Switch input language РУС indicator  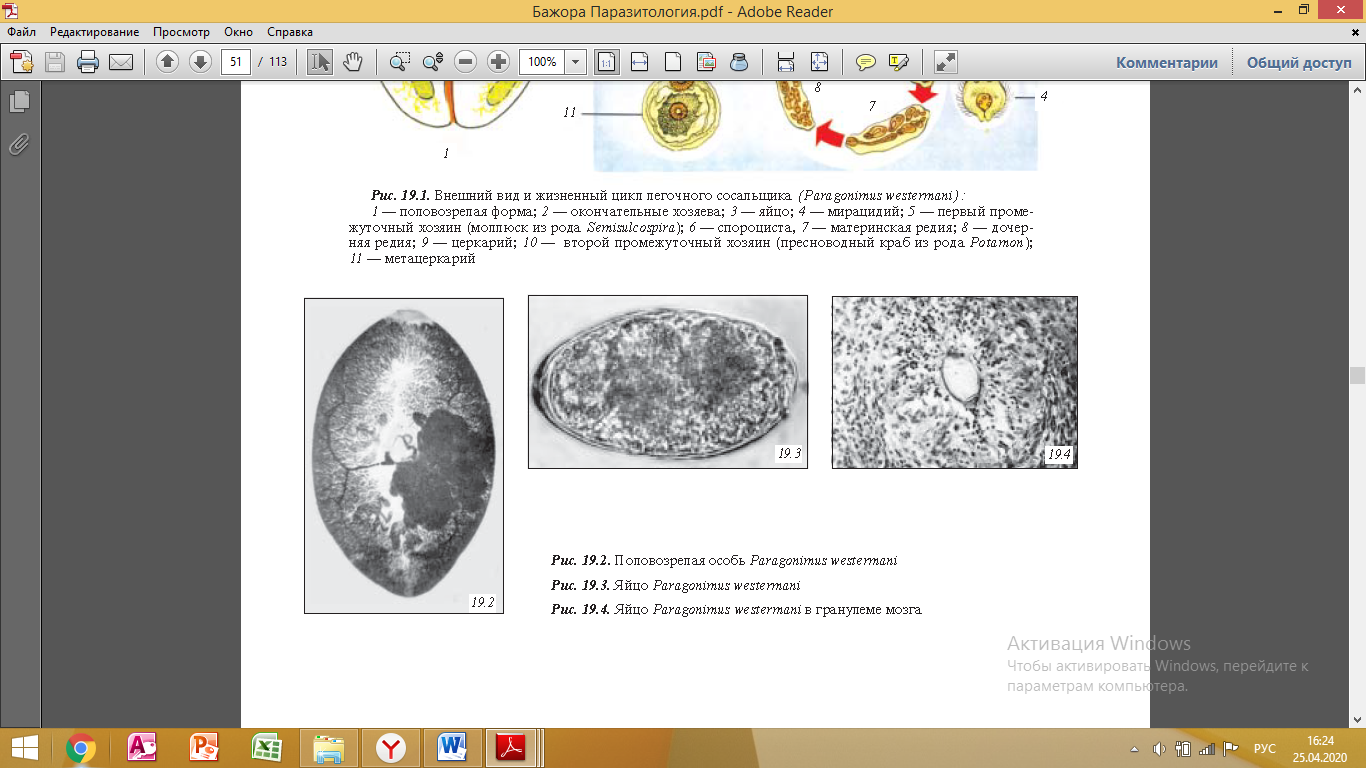pyautogui.click(x=1264, y=748)
